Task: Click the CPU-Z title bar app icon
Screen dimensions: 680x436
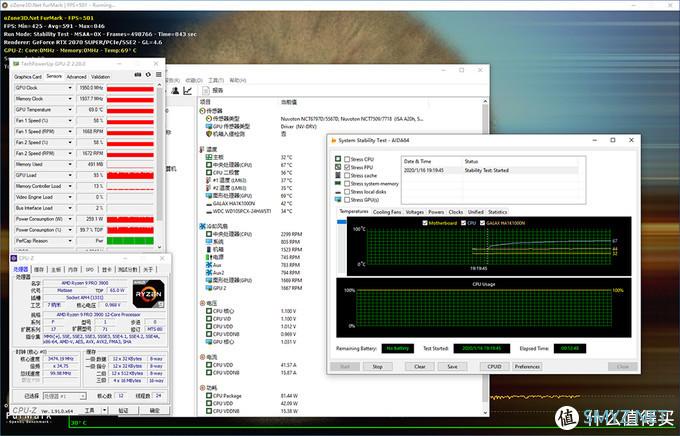Action: (x=14, y=258)
